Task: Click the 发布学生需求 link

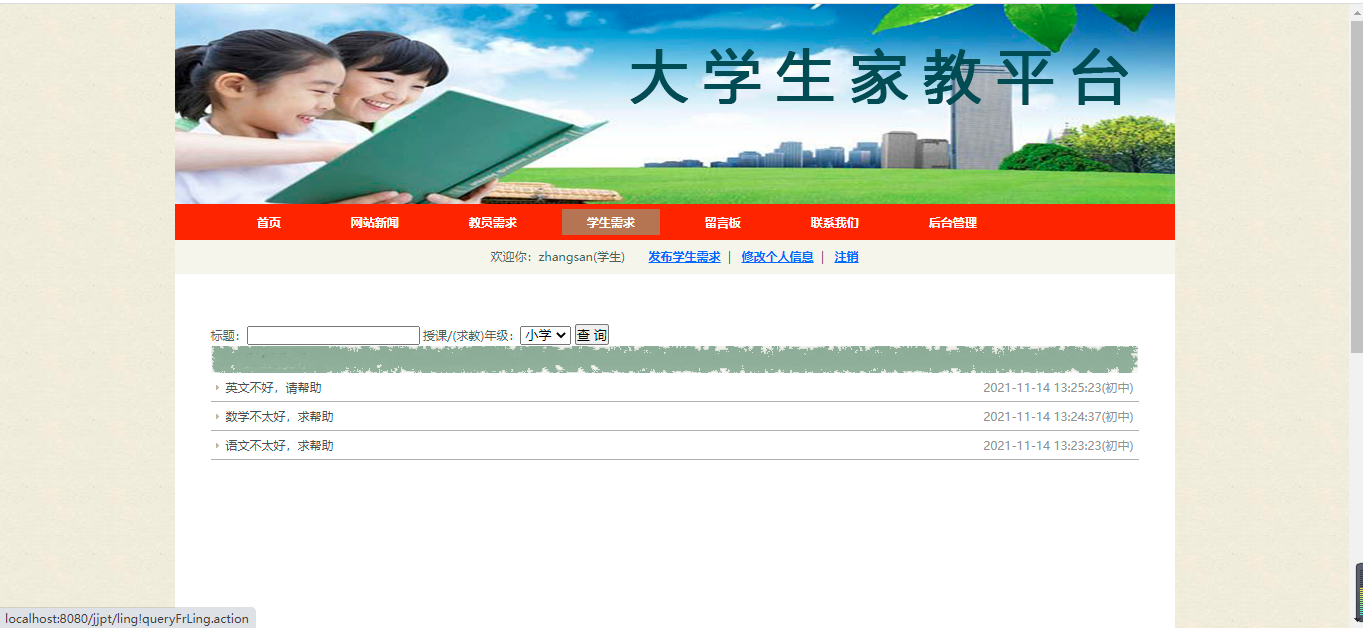Action: pyautogui.click(x=684, y=257)
